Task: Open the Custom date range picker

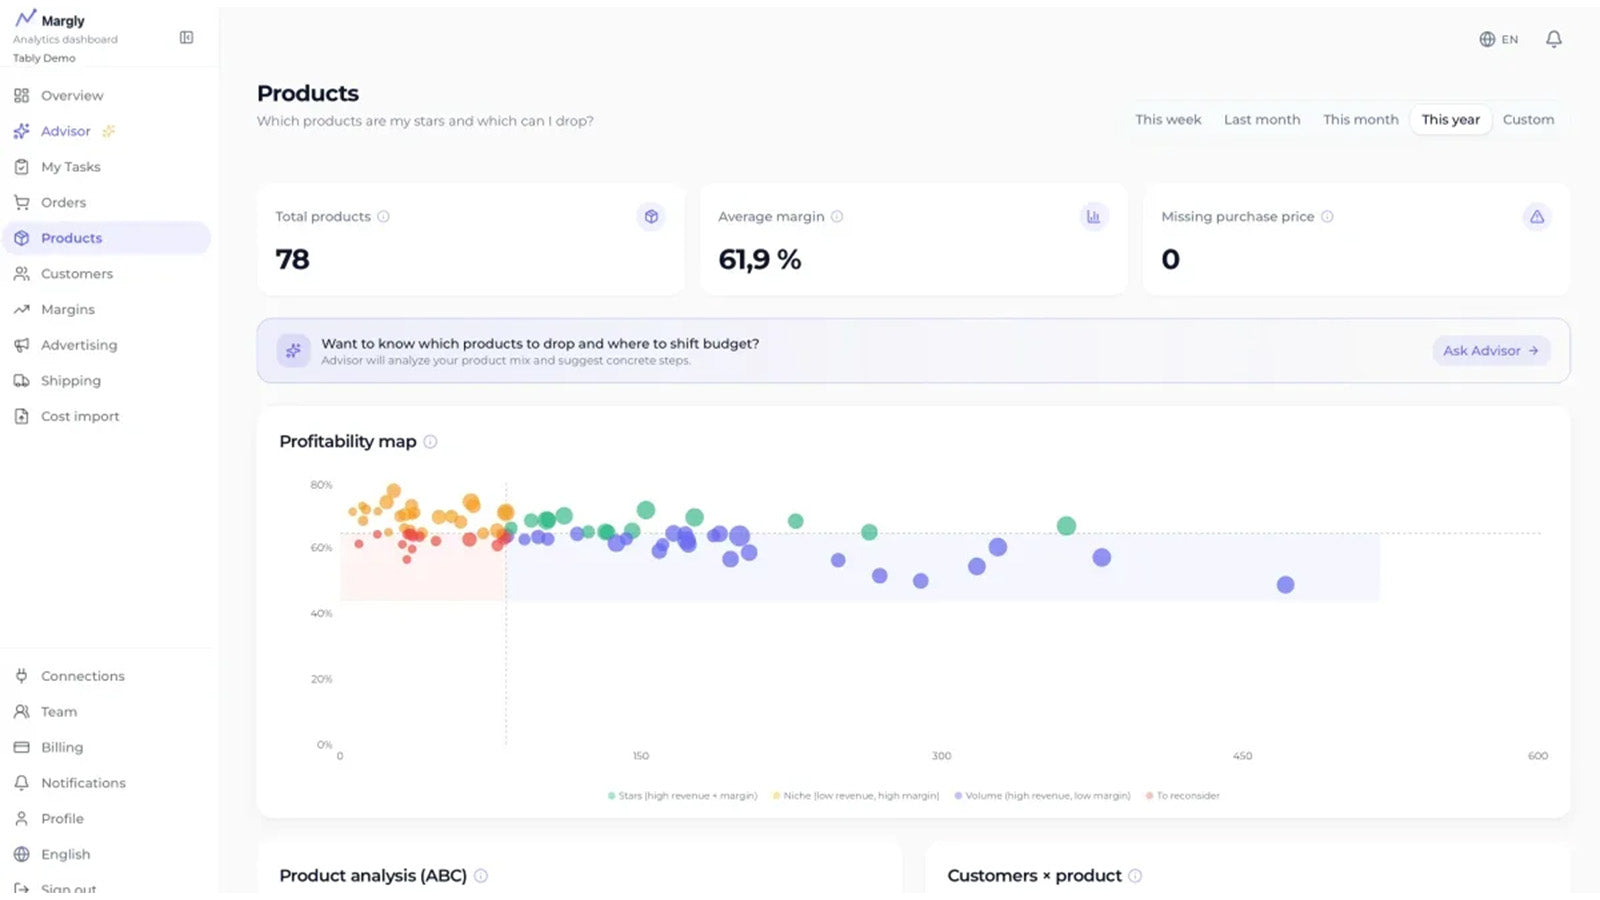Action: tap(1528, 119)
